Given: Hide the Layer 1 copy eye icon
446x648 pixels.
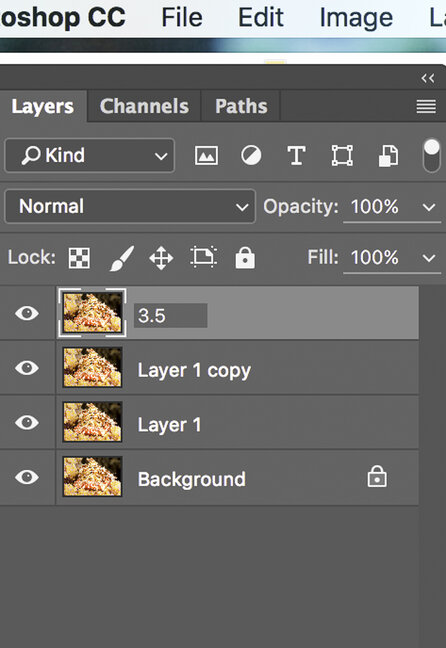Looking at the screenshot, I should [x=27, y=368].
